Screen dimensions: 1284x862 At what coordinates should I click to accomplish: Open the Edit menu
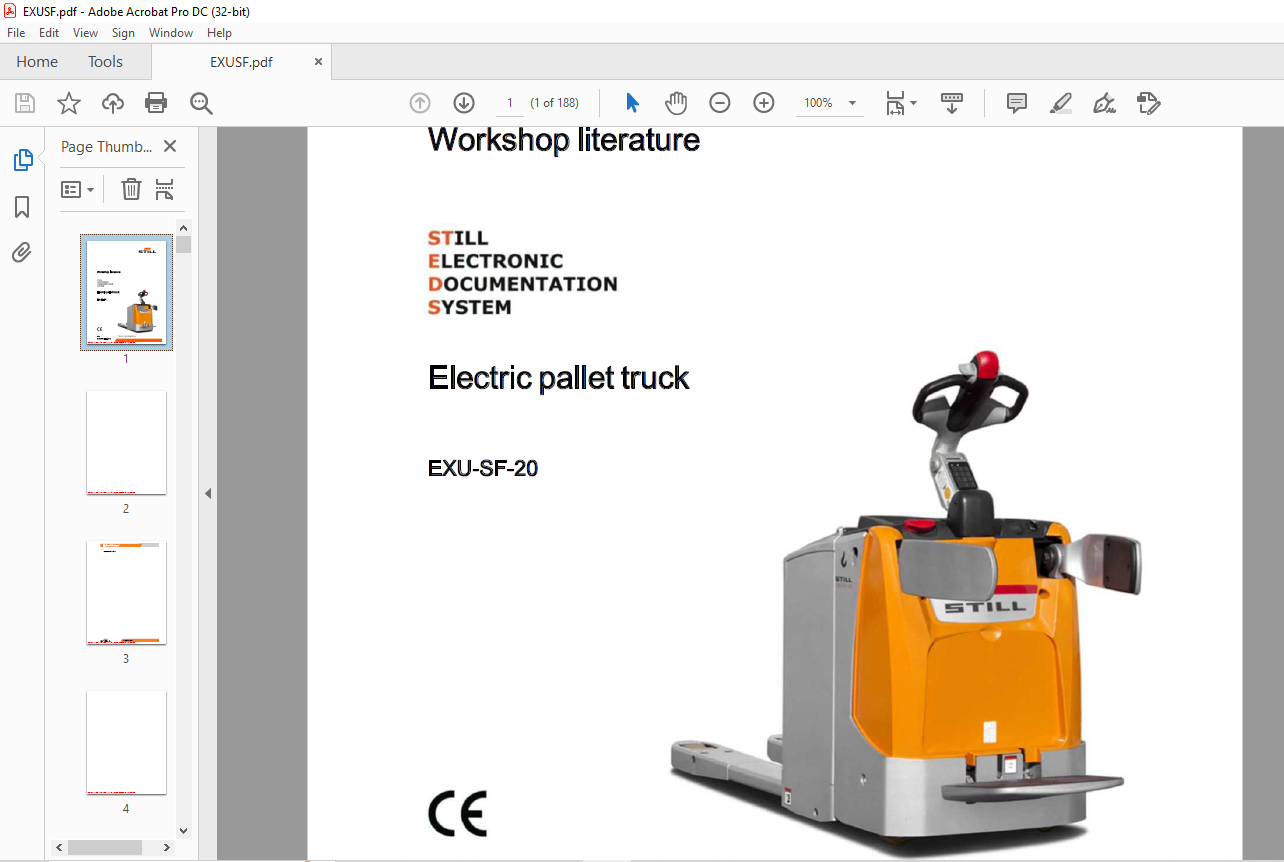[49, 33]
